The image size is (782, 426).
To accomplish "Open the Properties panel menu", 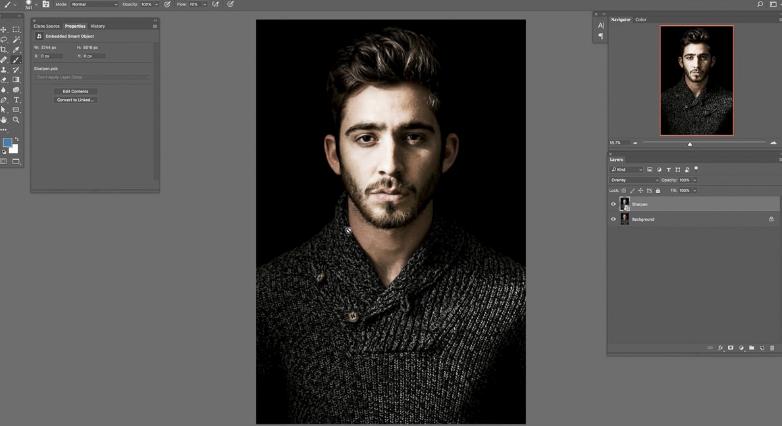I will coord(155,26).
